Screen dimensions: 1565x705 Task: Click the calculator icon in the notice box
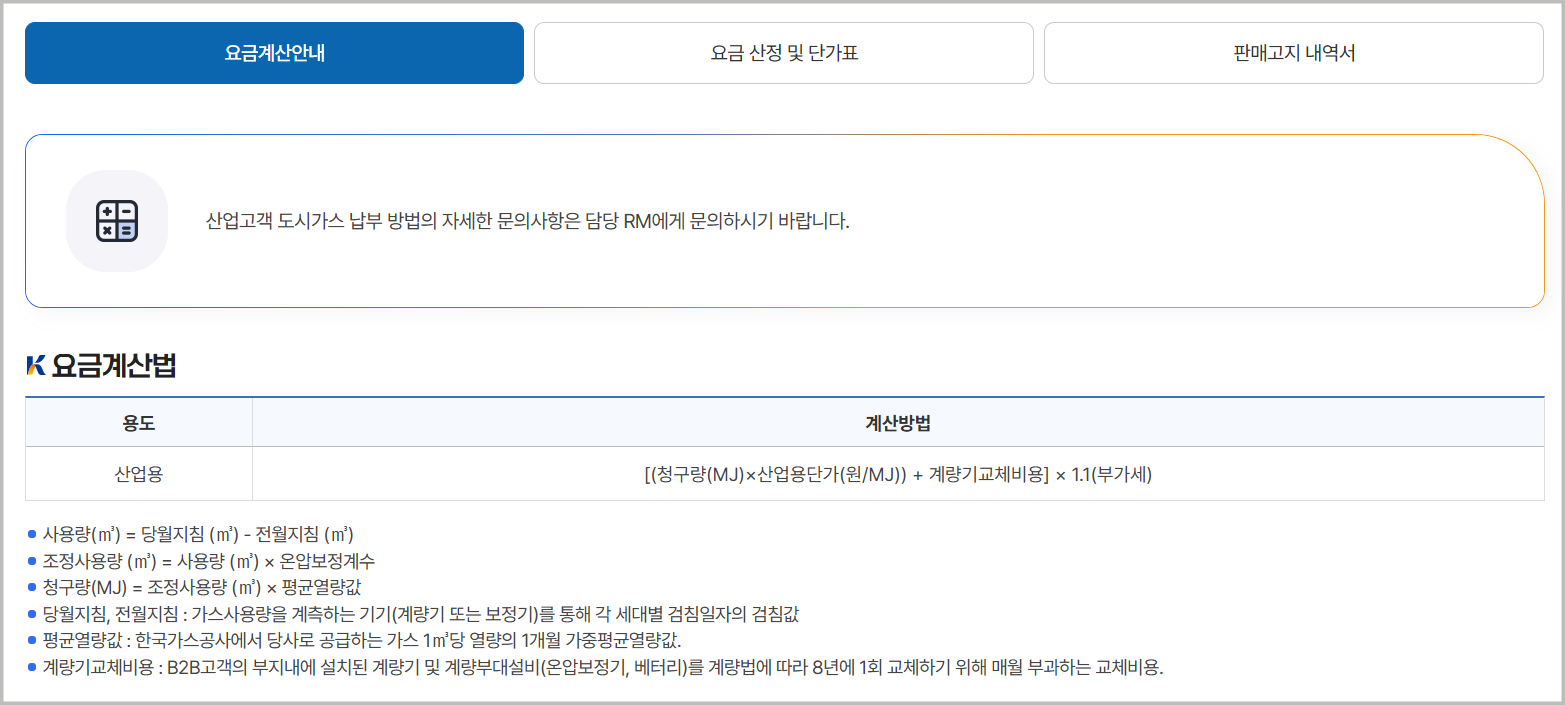point(117,220)
